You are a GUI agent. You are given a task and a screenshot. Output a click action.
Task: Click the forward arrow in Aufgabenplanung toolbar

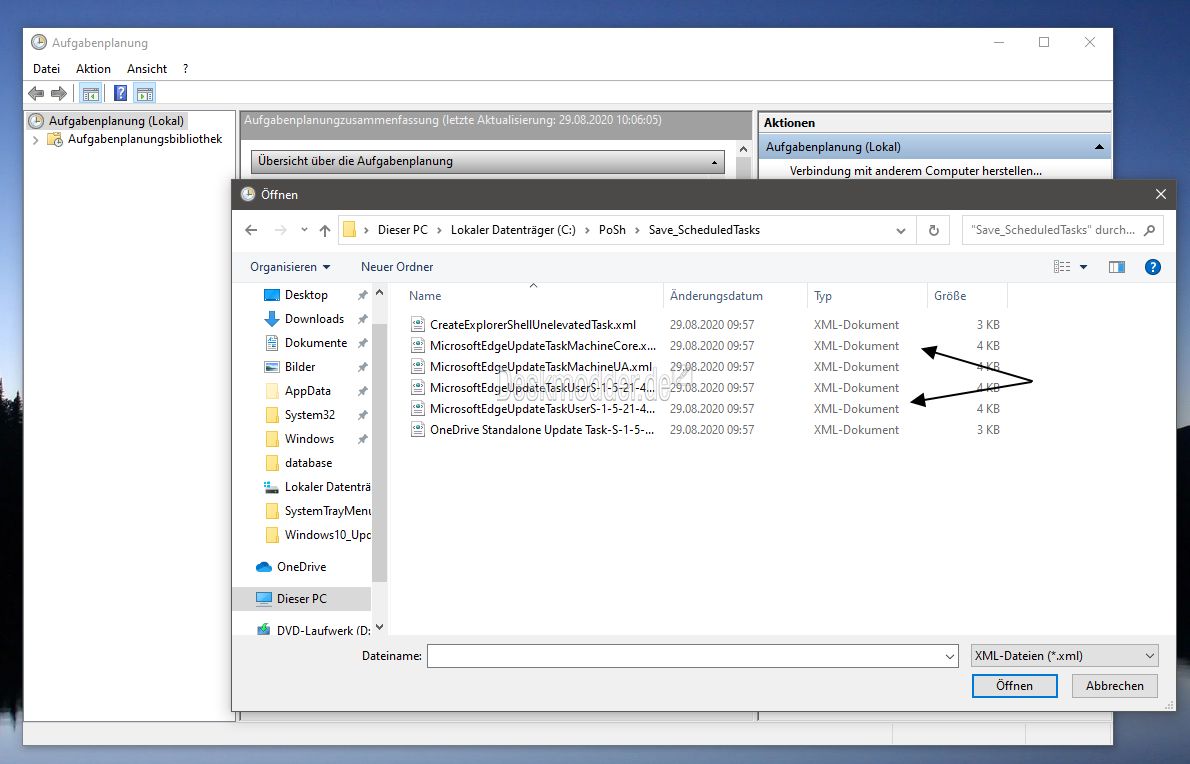58,94
